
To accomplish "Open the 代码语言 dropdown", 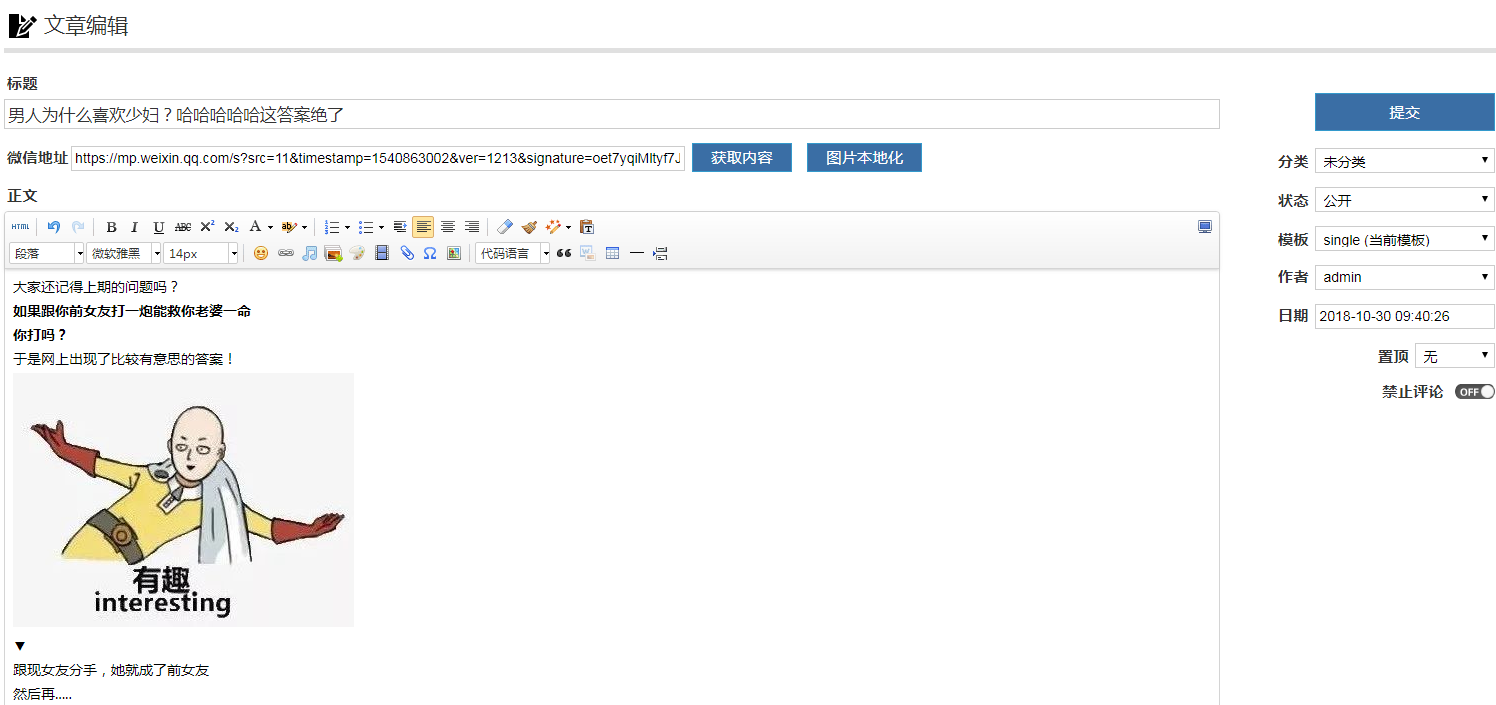I will coord(513,253).
